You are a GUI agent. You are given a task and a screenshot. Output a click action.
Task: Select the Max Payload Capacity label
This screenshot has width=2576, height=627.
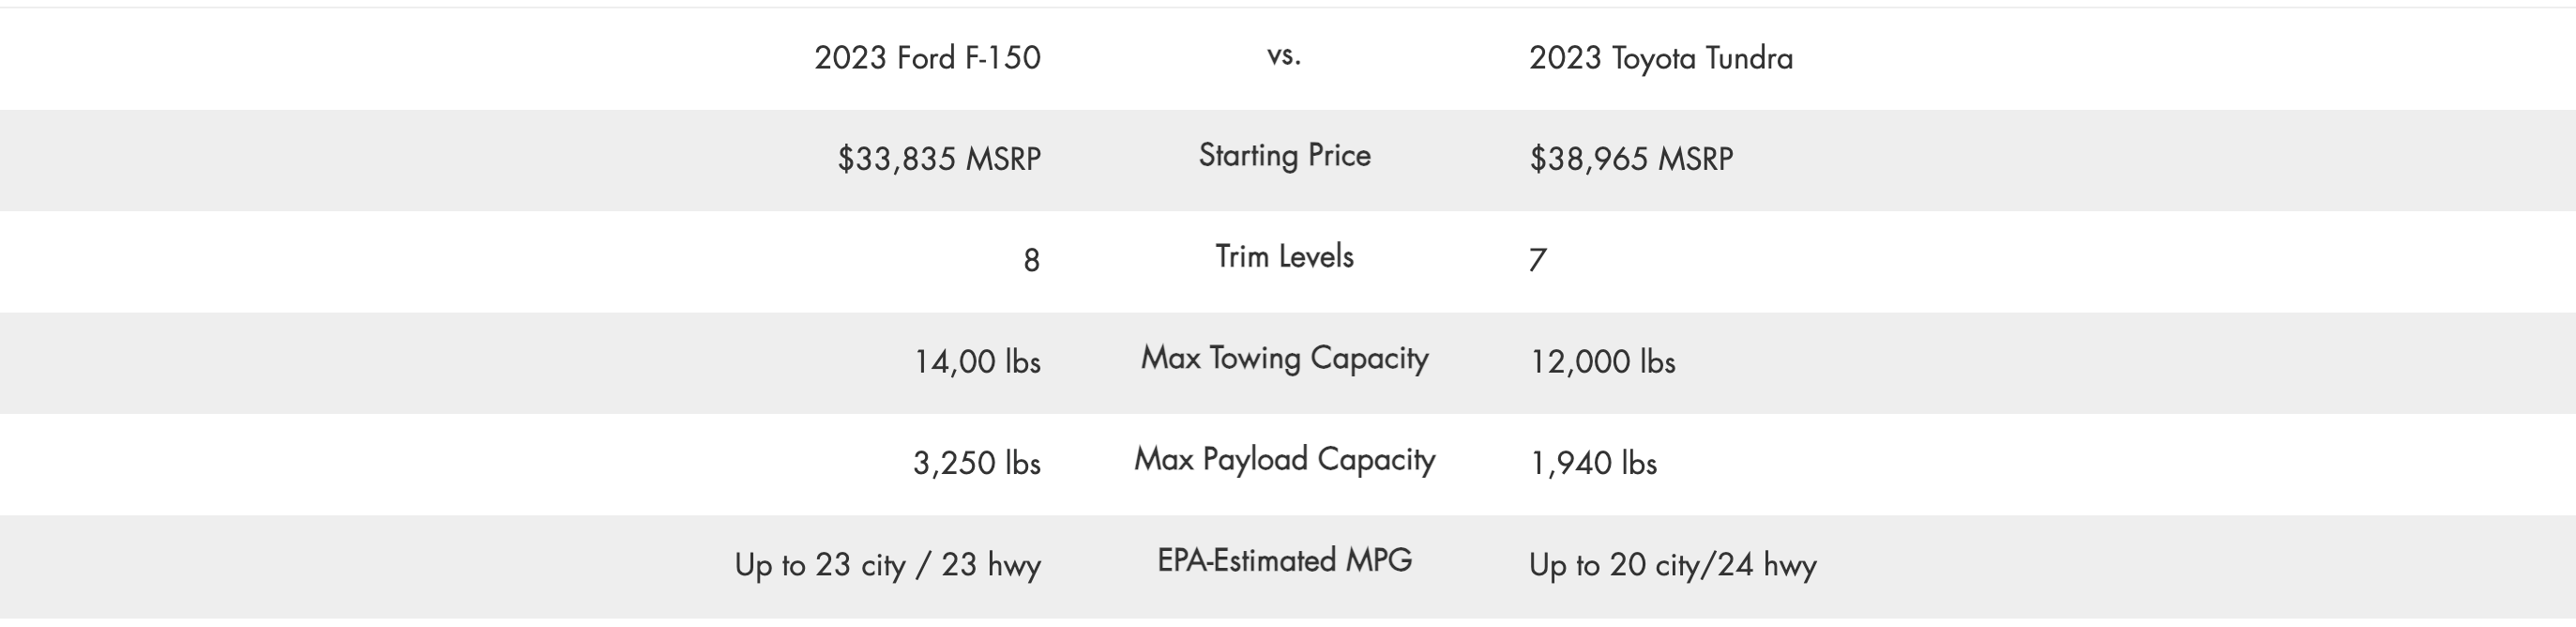(x=1284, y=459)
